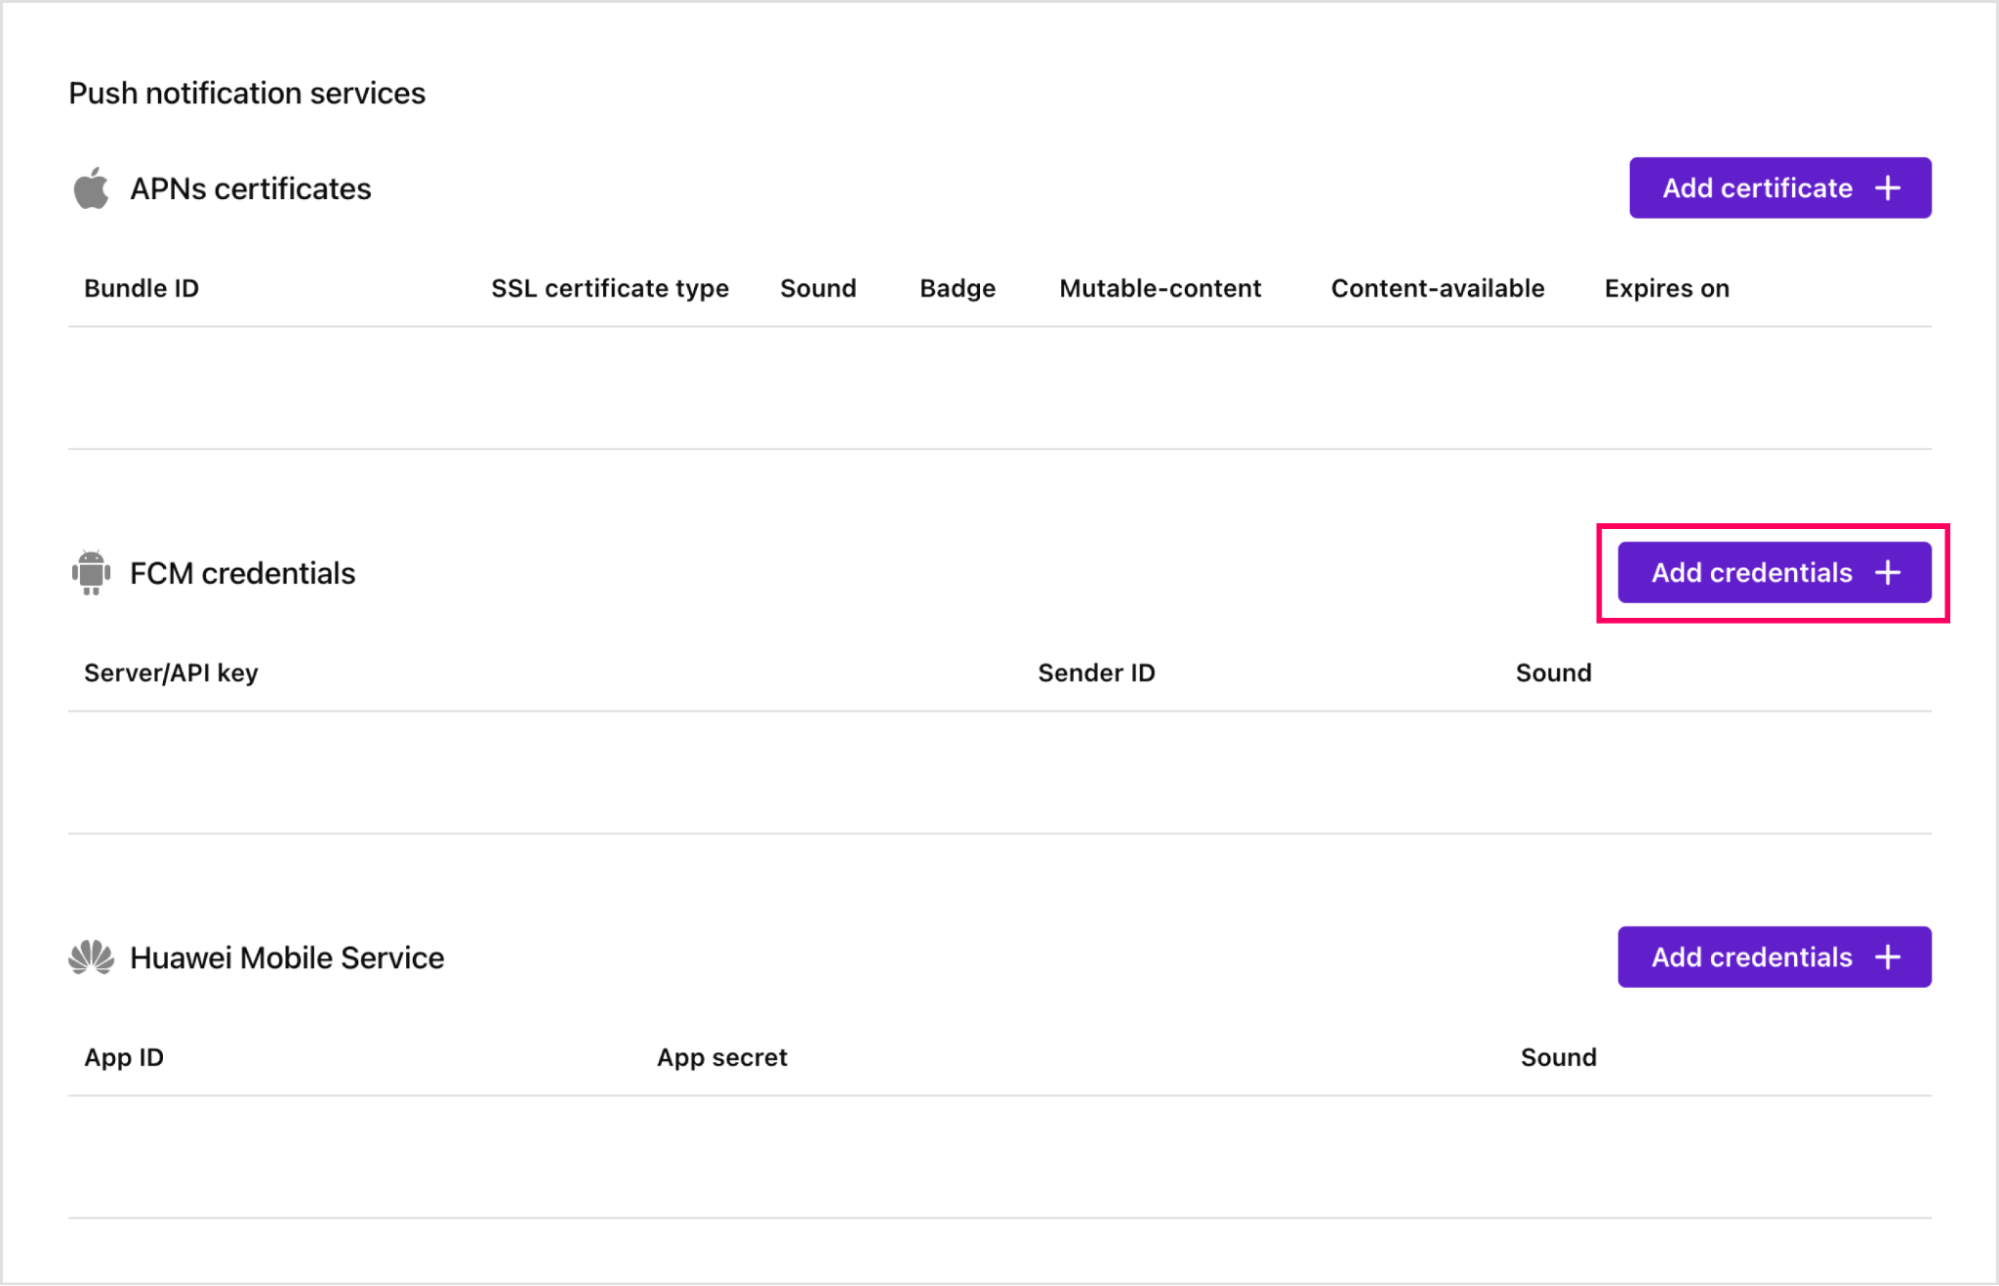Click the Android robot icon

[91, 573]
